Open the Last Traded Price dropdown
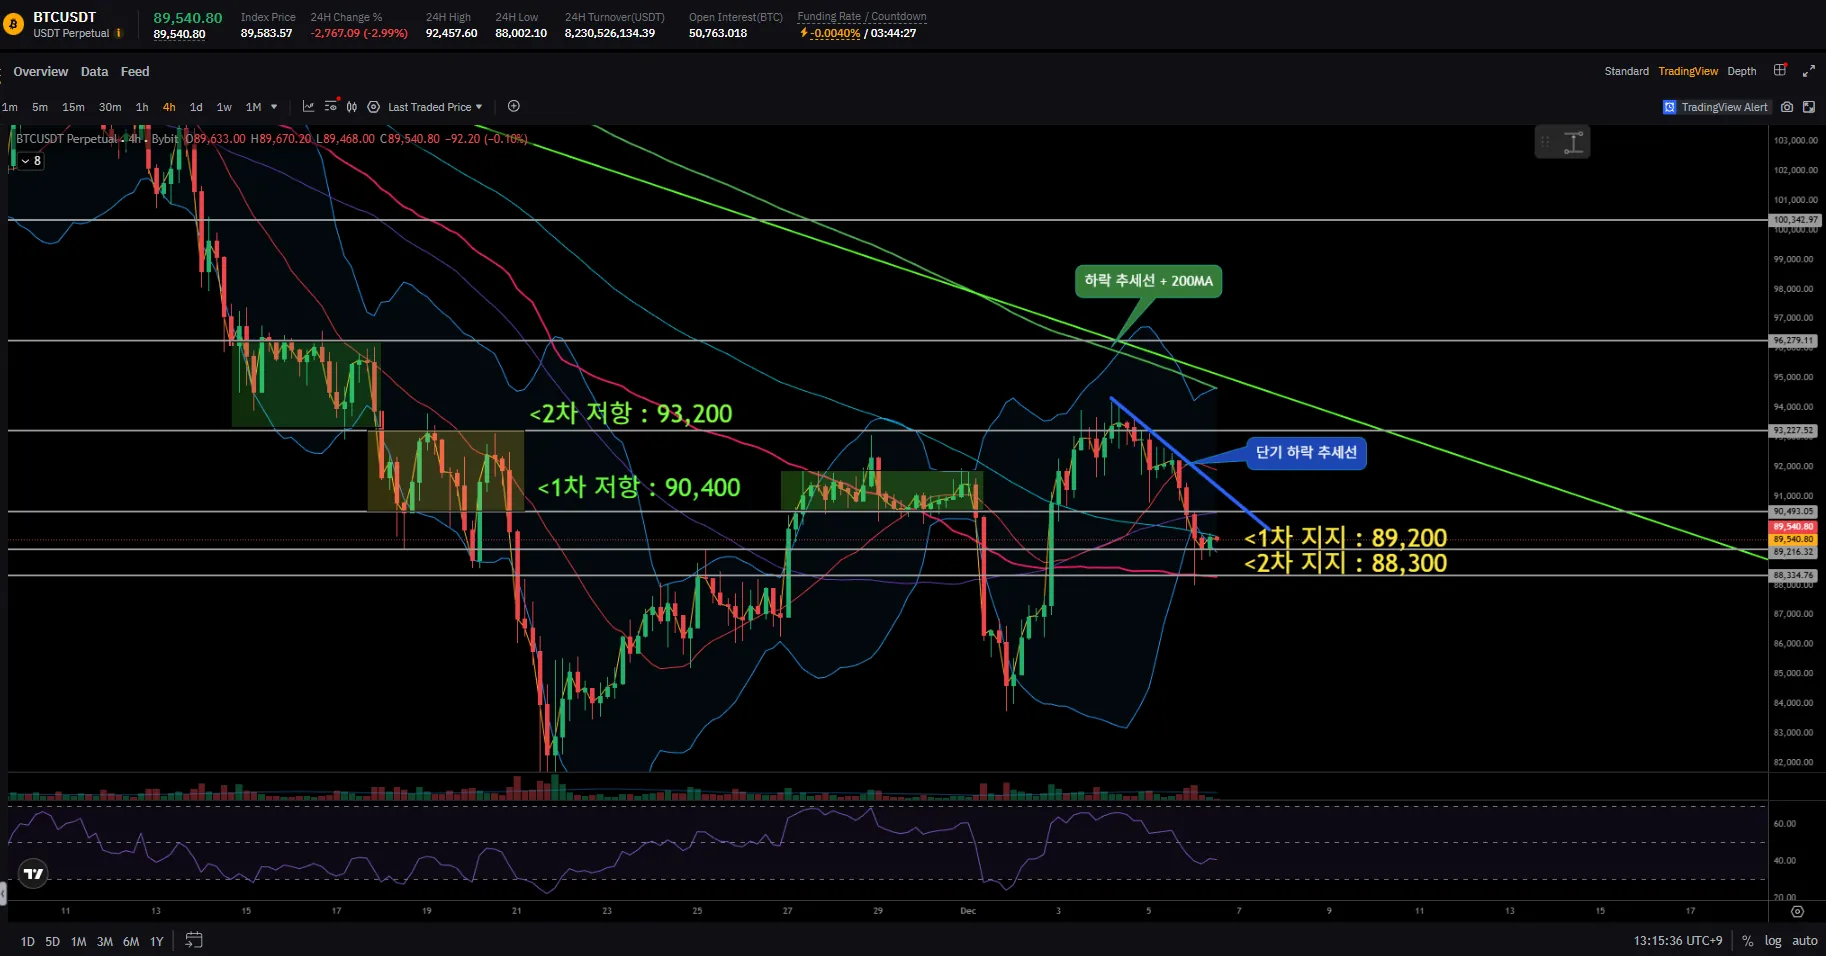1826x956 pixels. (x=434, y=107)
